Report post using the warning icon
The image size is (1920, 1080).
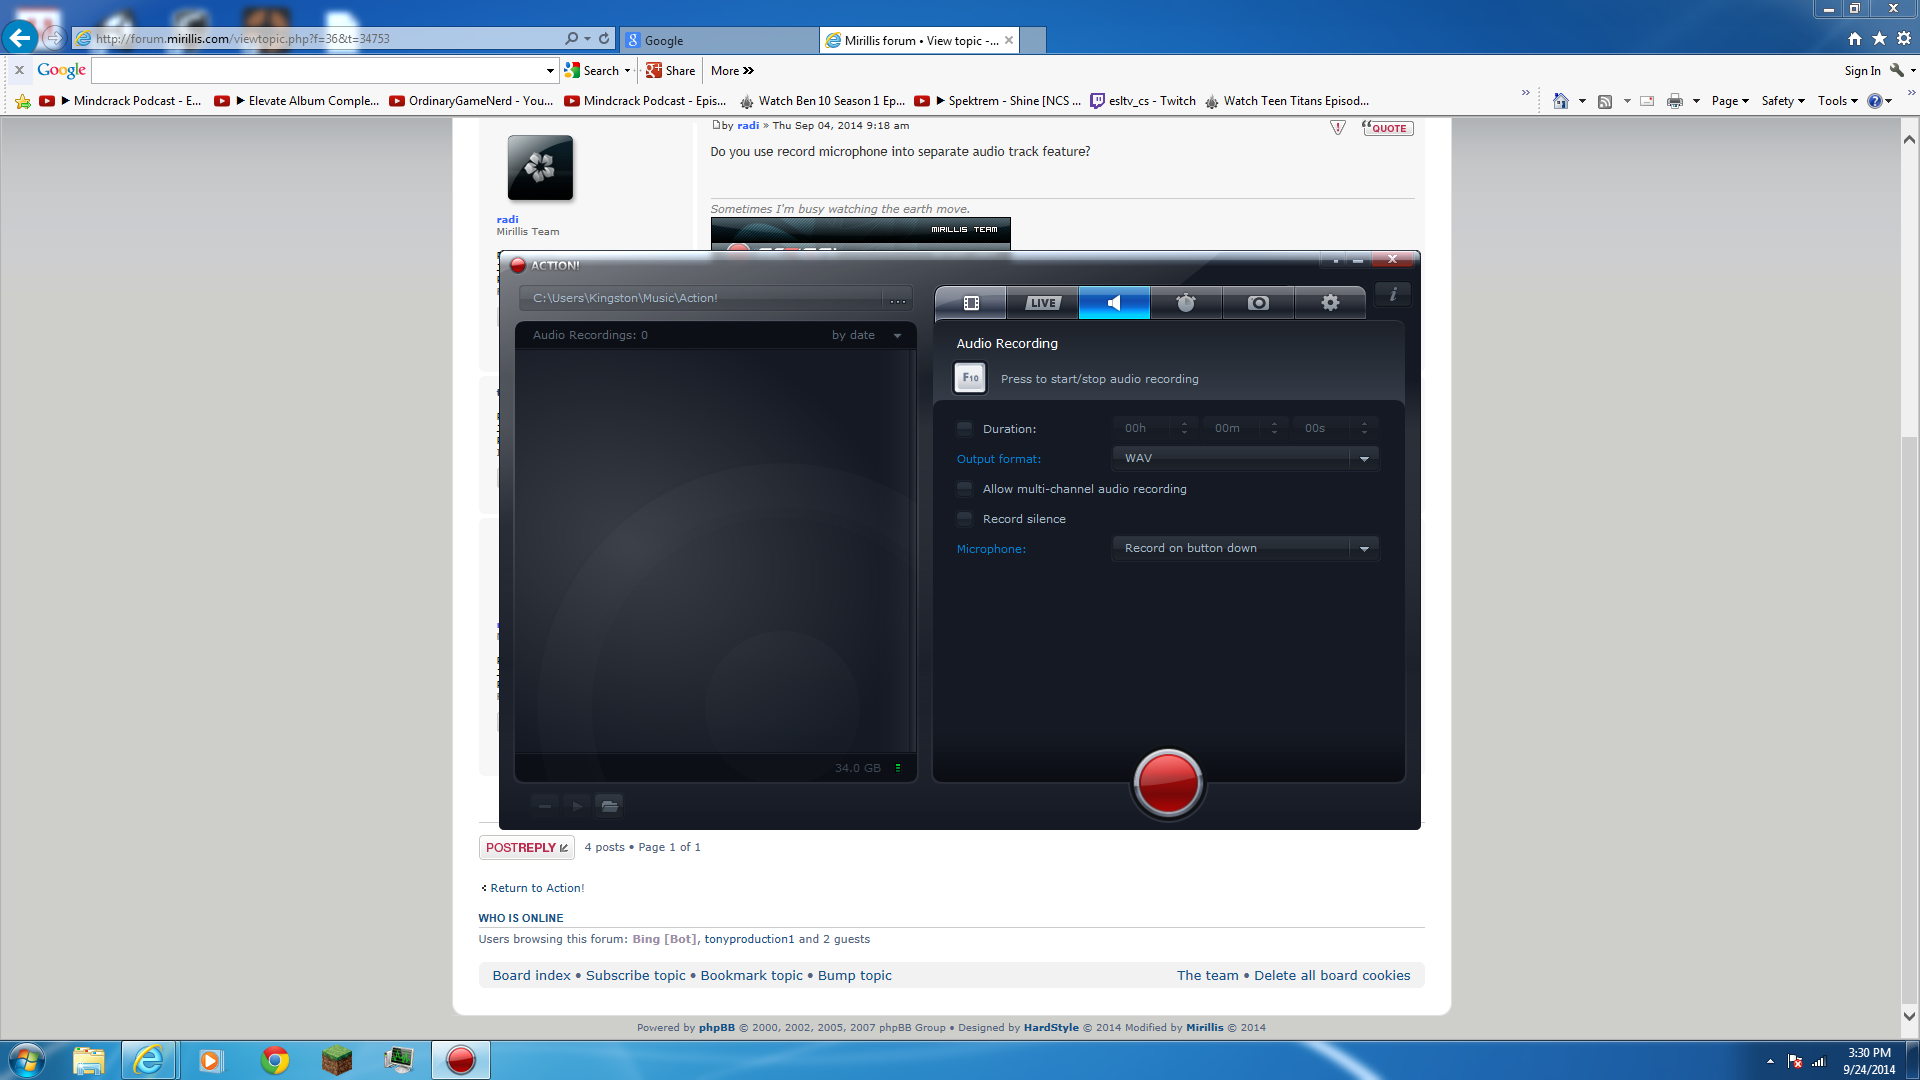click(x=1337, y=128)
